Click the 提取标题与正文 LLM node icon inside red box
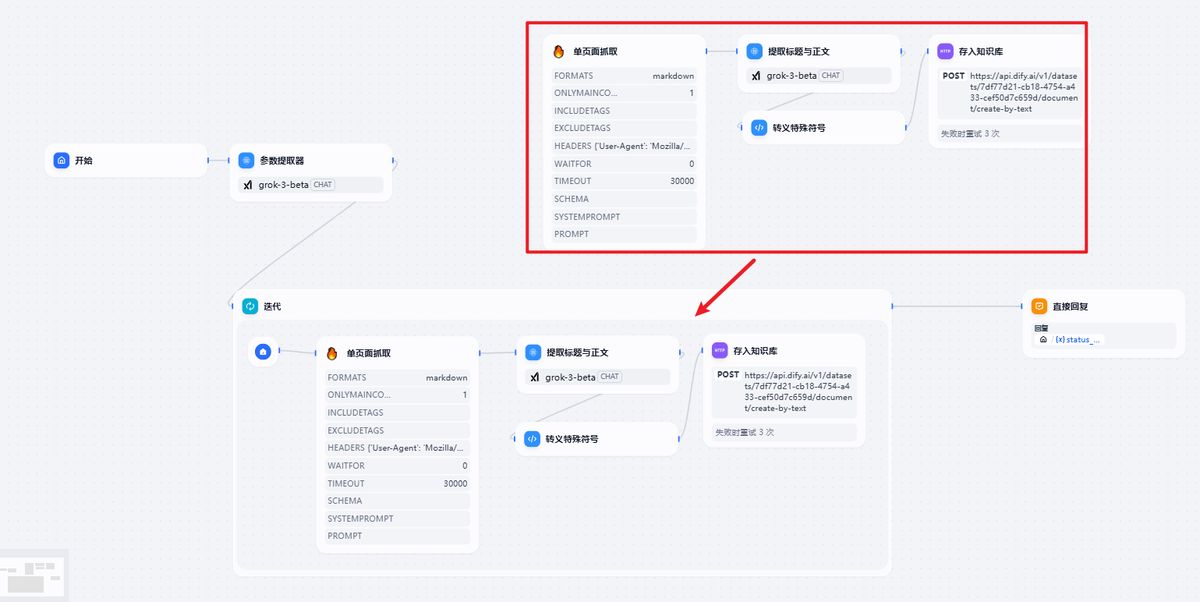This screenshot has width=1200, height=602. [x=754, y=50]
